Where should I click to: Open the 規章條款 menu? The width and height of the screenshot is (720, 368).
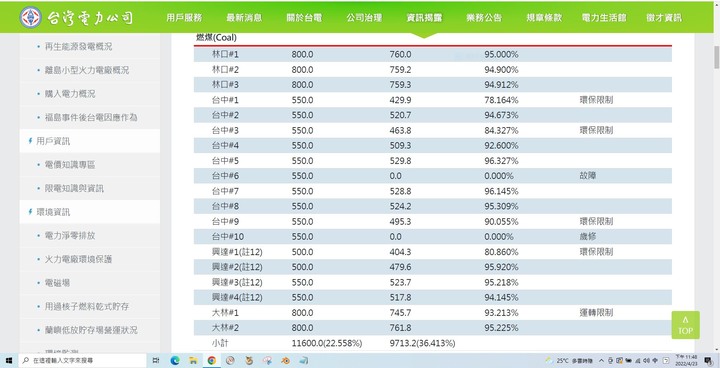click(544, 18)
